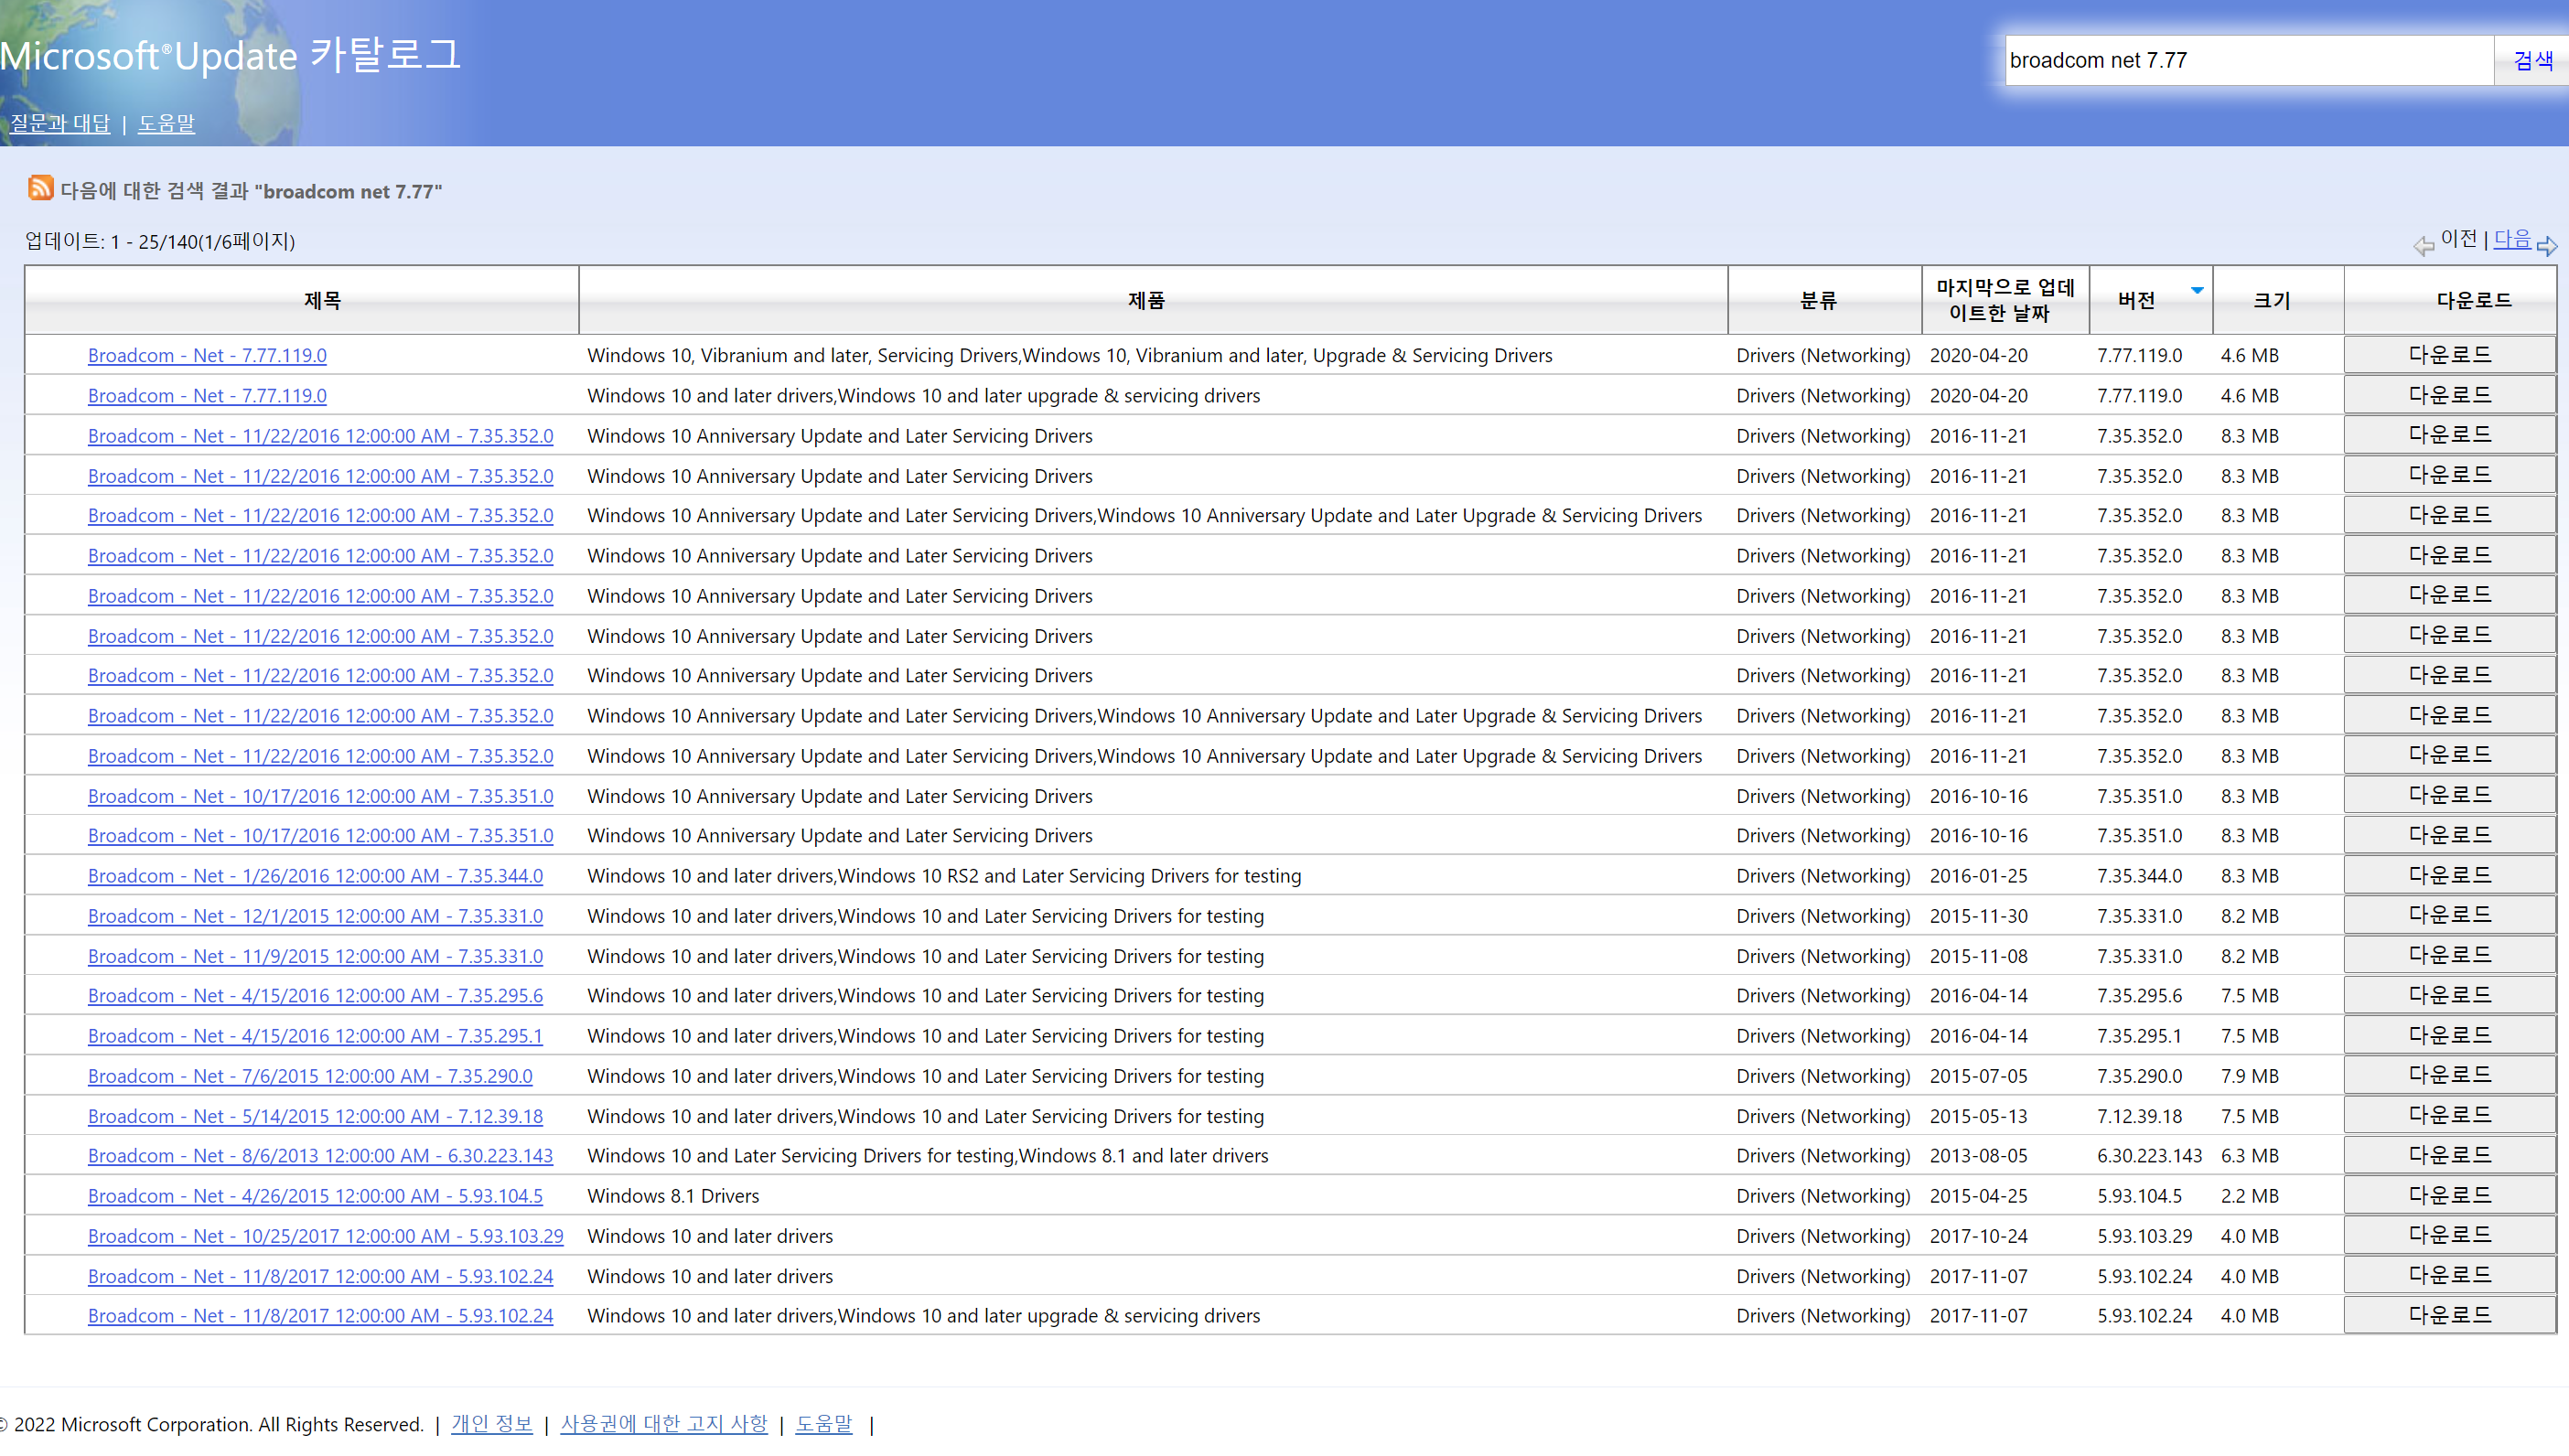Screen dimensions: 2569x1456
Task: Select the version cell '7.35.344.0'
Action: tap(2139, 876)
